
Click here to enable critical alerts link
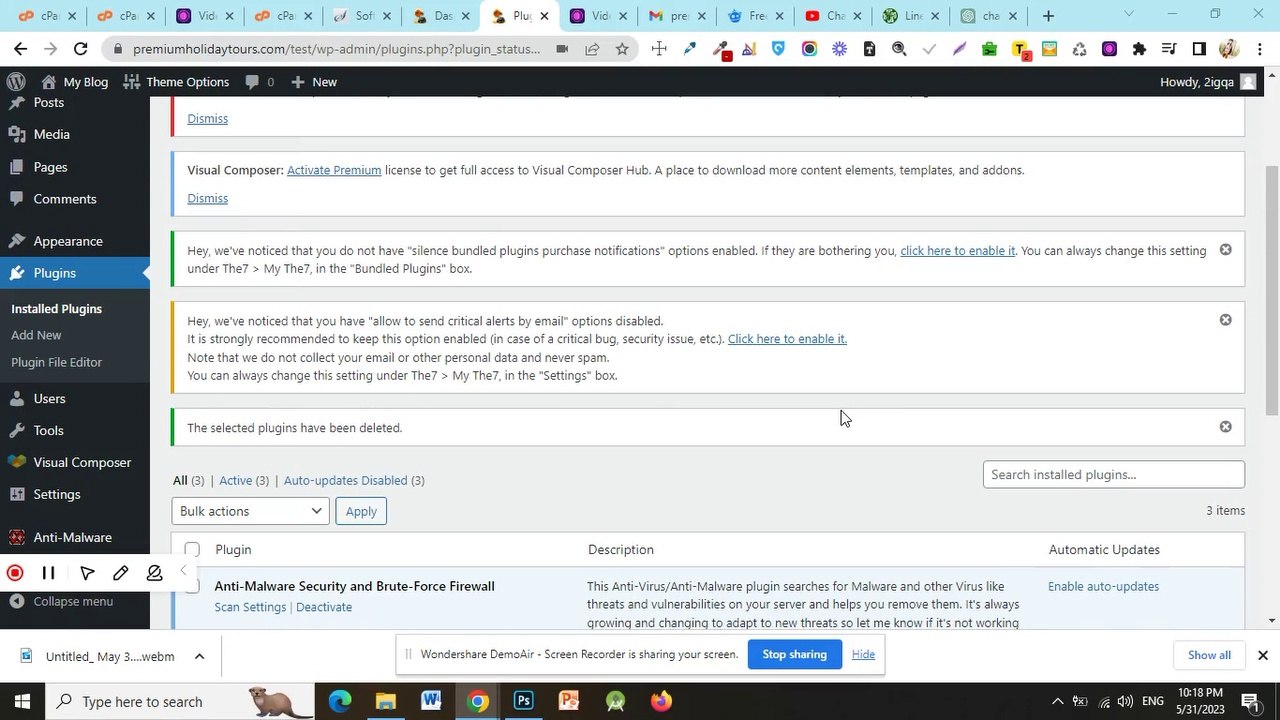pyautogui.click(x=787, y=339)
